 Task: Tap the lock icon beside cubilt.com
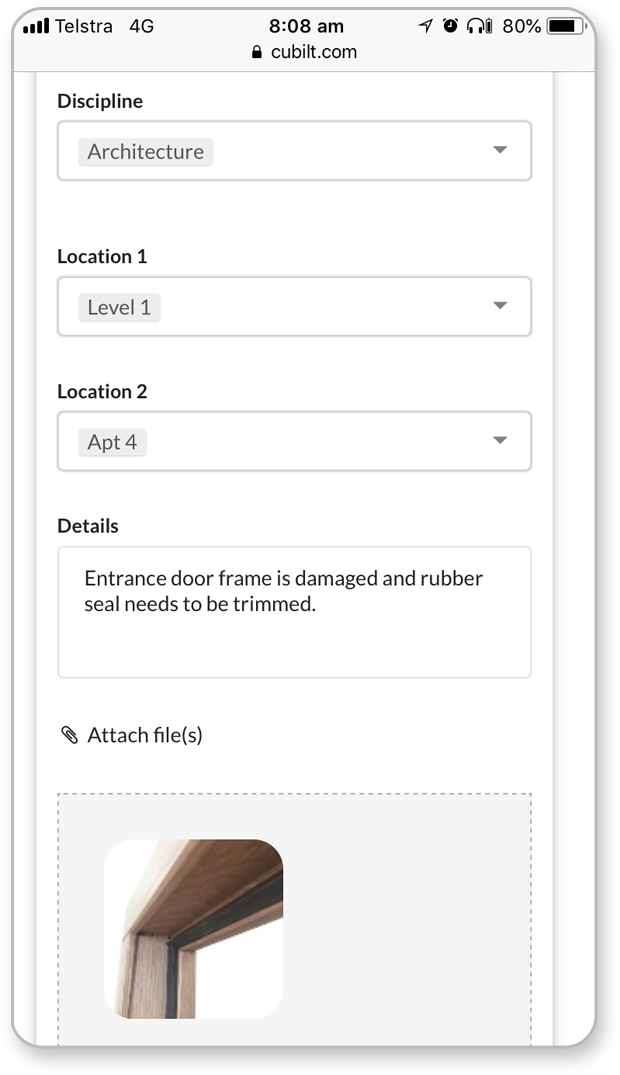click(x=257, y=52)
